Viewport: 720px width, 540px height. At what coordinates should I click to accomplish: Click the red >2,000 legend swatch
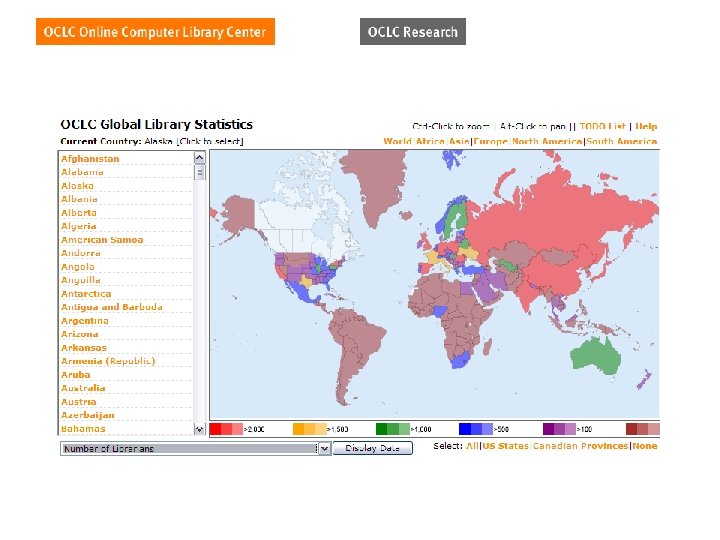click(x=226, y=429)
